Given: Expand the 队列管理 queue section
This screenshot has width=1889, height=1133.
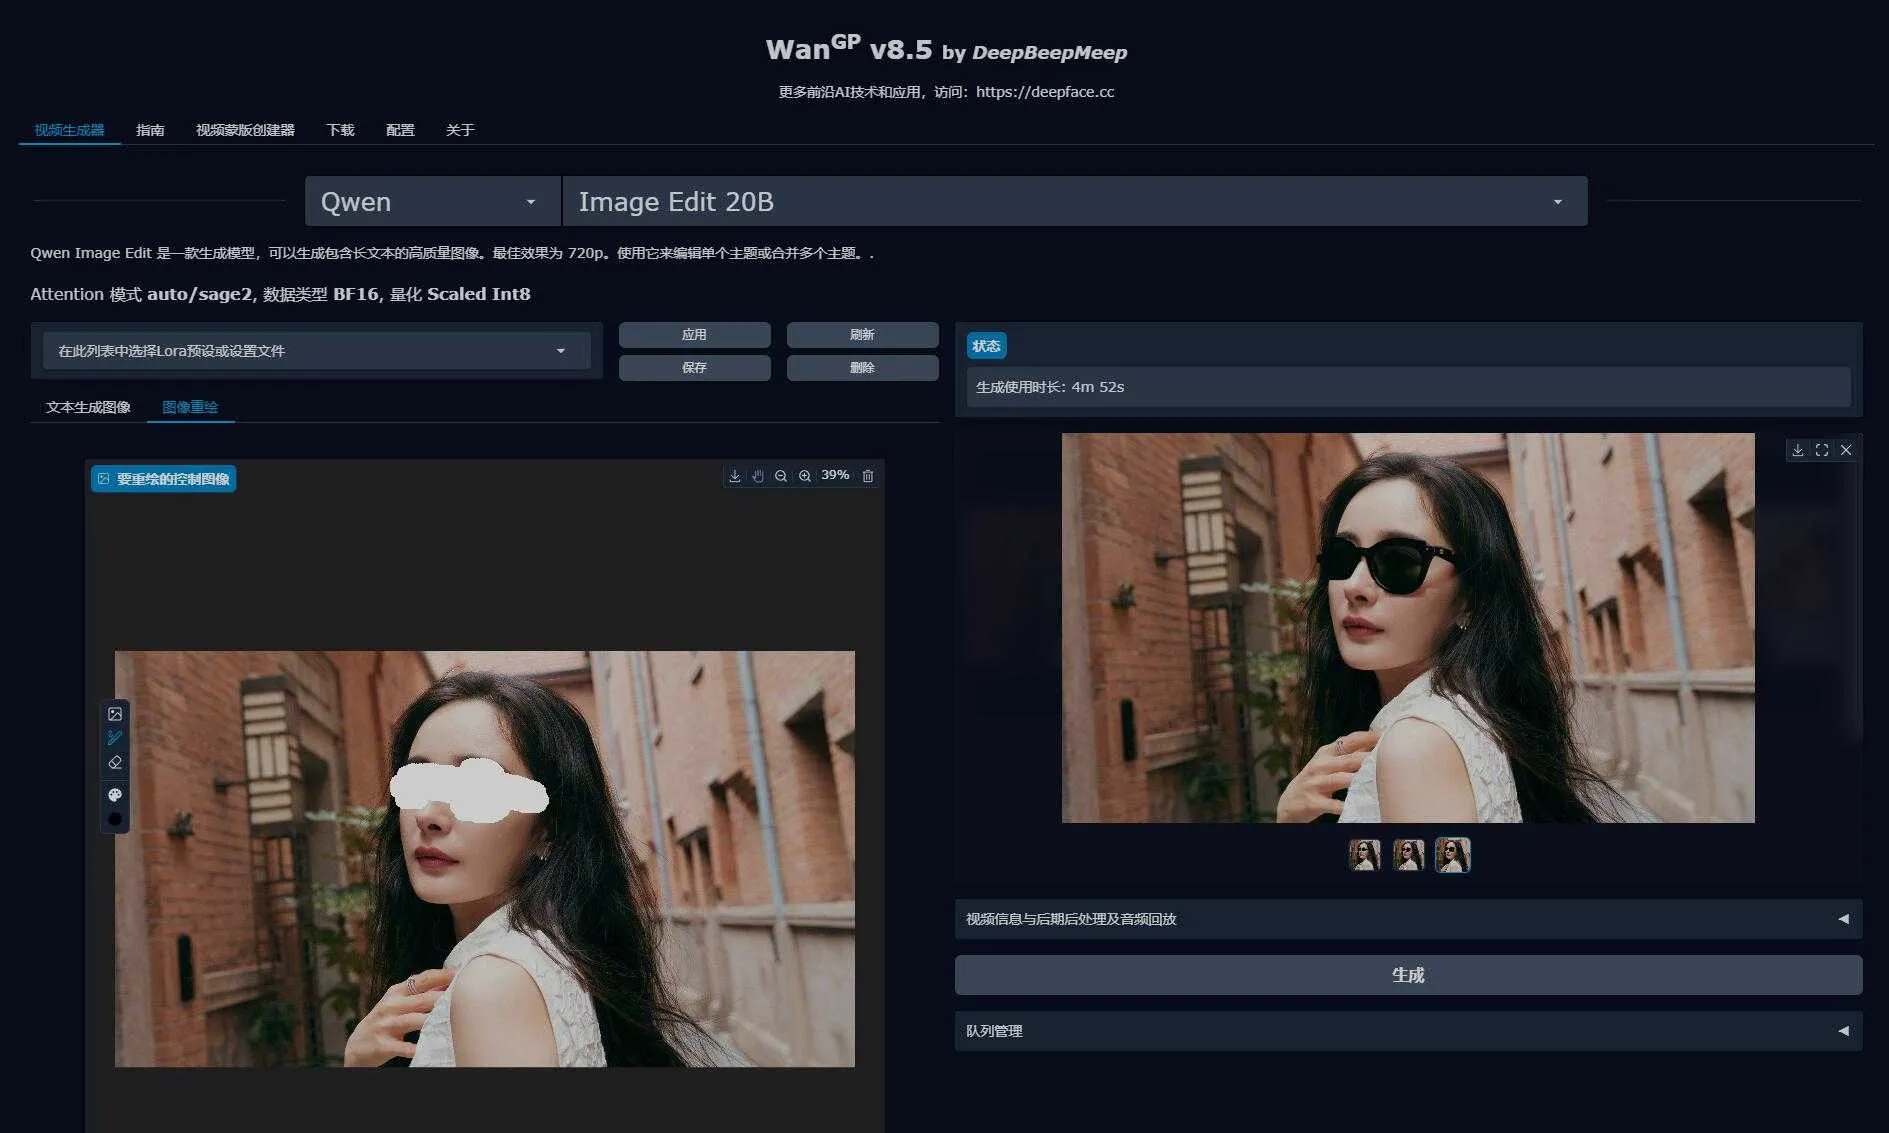Looking at the screenshot, I should [x=1407, y=1031].
